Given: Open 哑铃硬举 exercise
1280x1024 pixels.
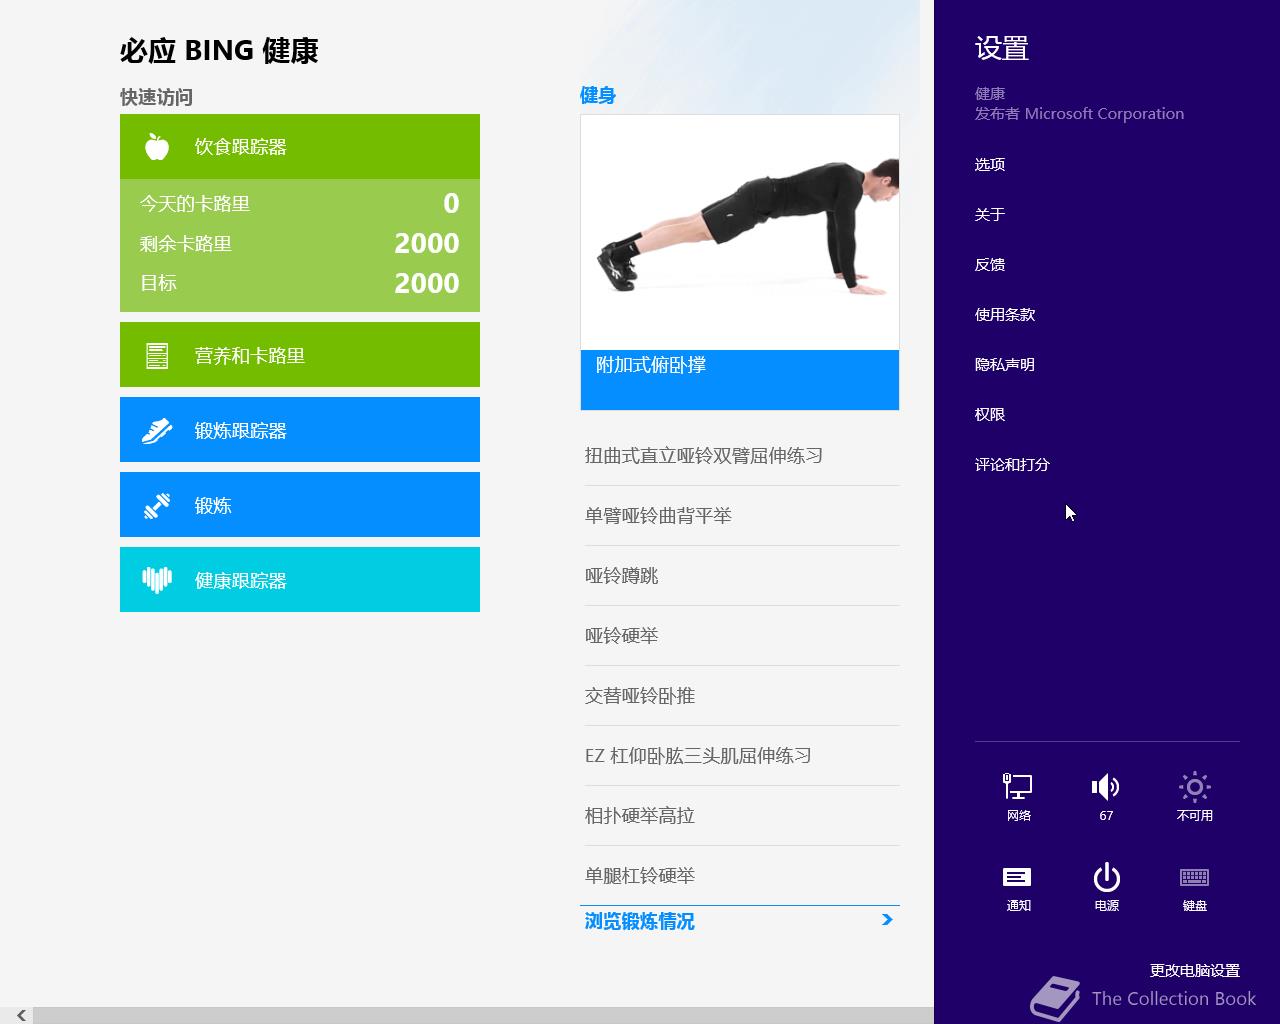Looking at the screenshot, I should tap(742, 636).
